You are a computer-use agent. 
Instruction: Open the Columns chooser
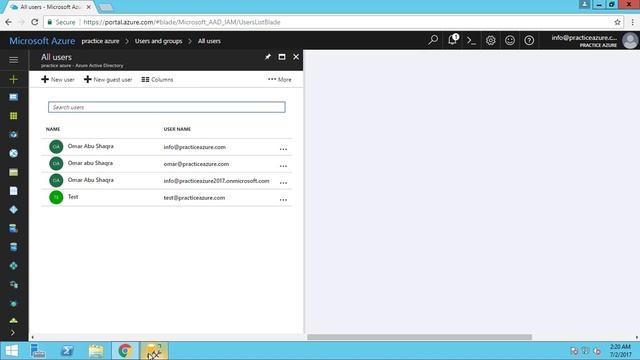[x=157, y=80]
